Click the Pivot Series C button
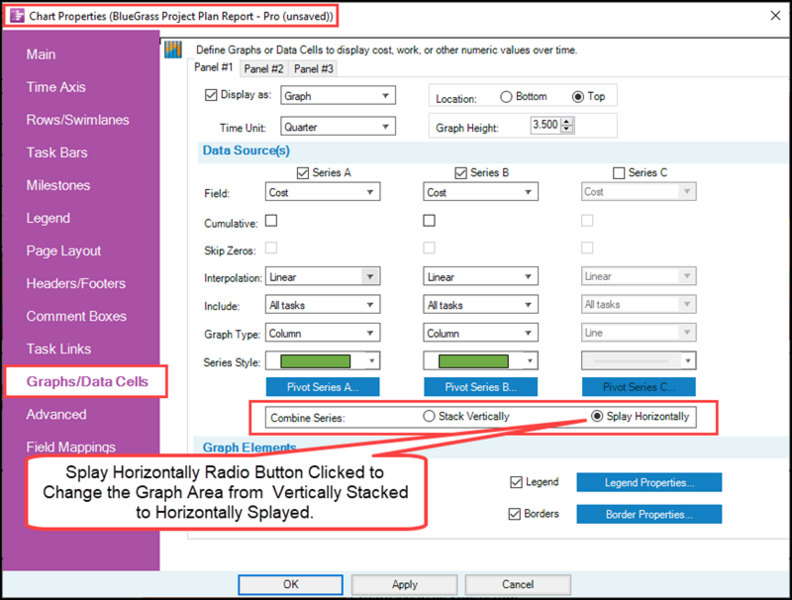The image size is (792, 600). tap(638, 387)
